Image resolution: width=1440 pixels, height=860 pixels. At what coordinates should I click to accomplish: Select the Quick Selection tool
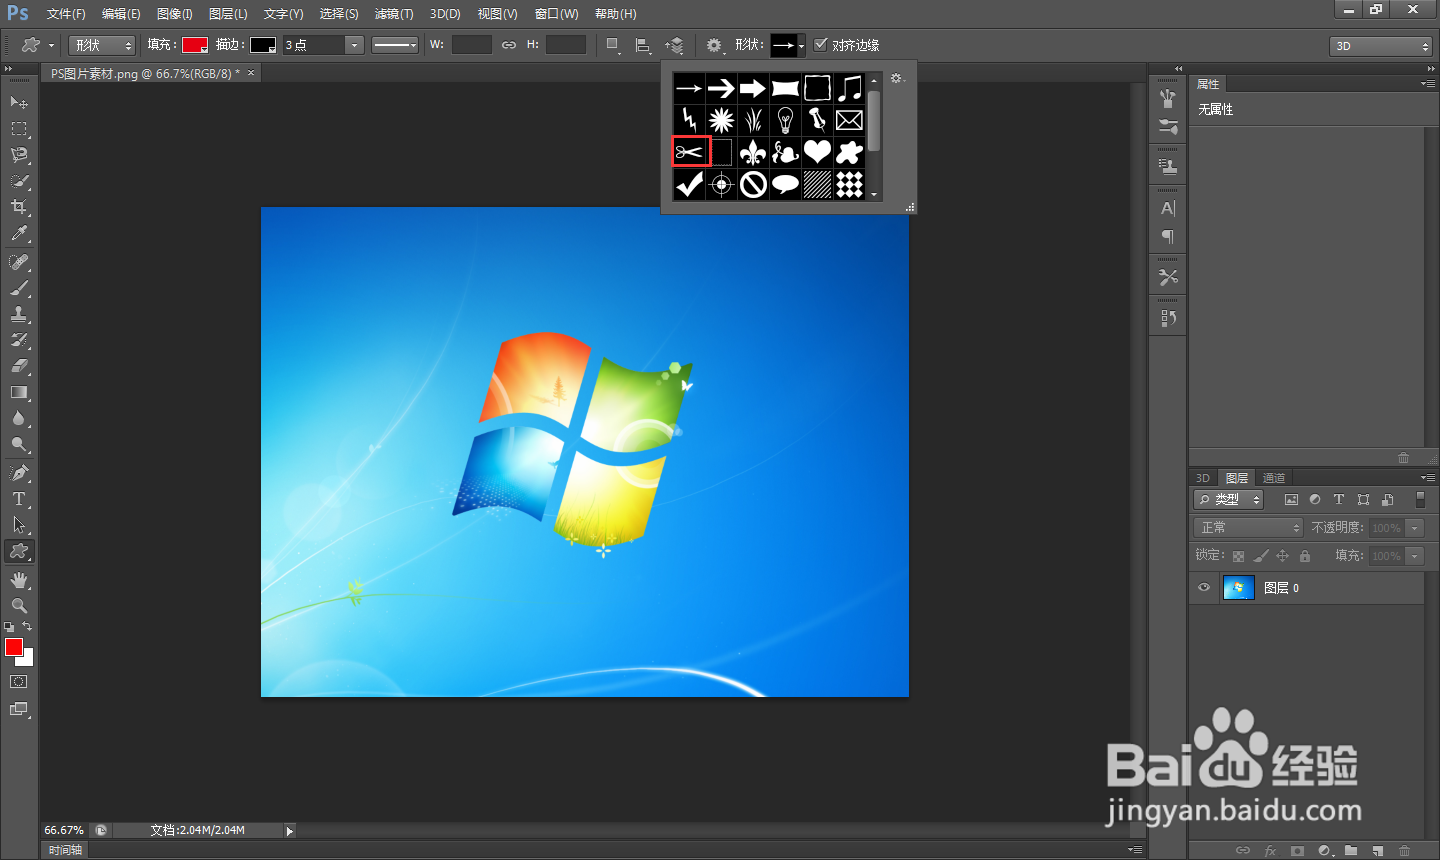click(19, 181)
